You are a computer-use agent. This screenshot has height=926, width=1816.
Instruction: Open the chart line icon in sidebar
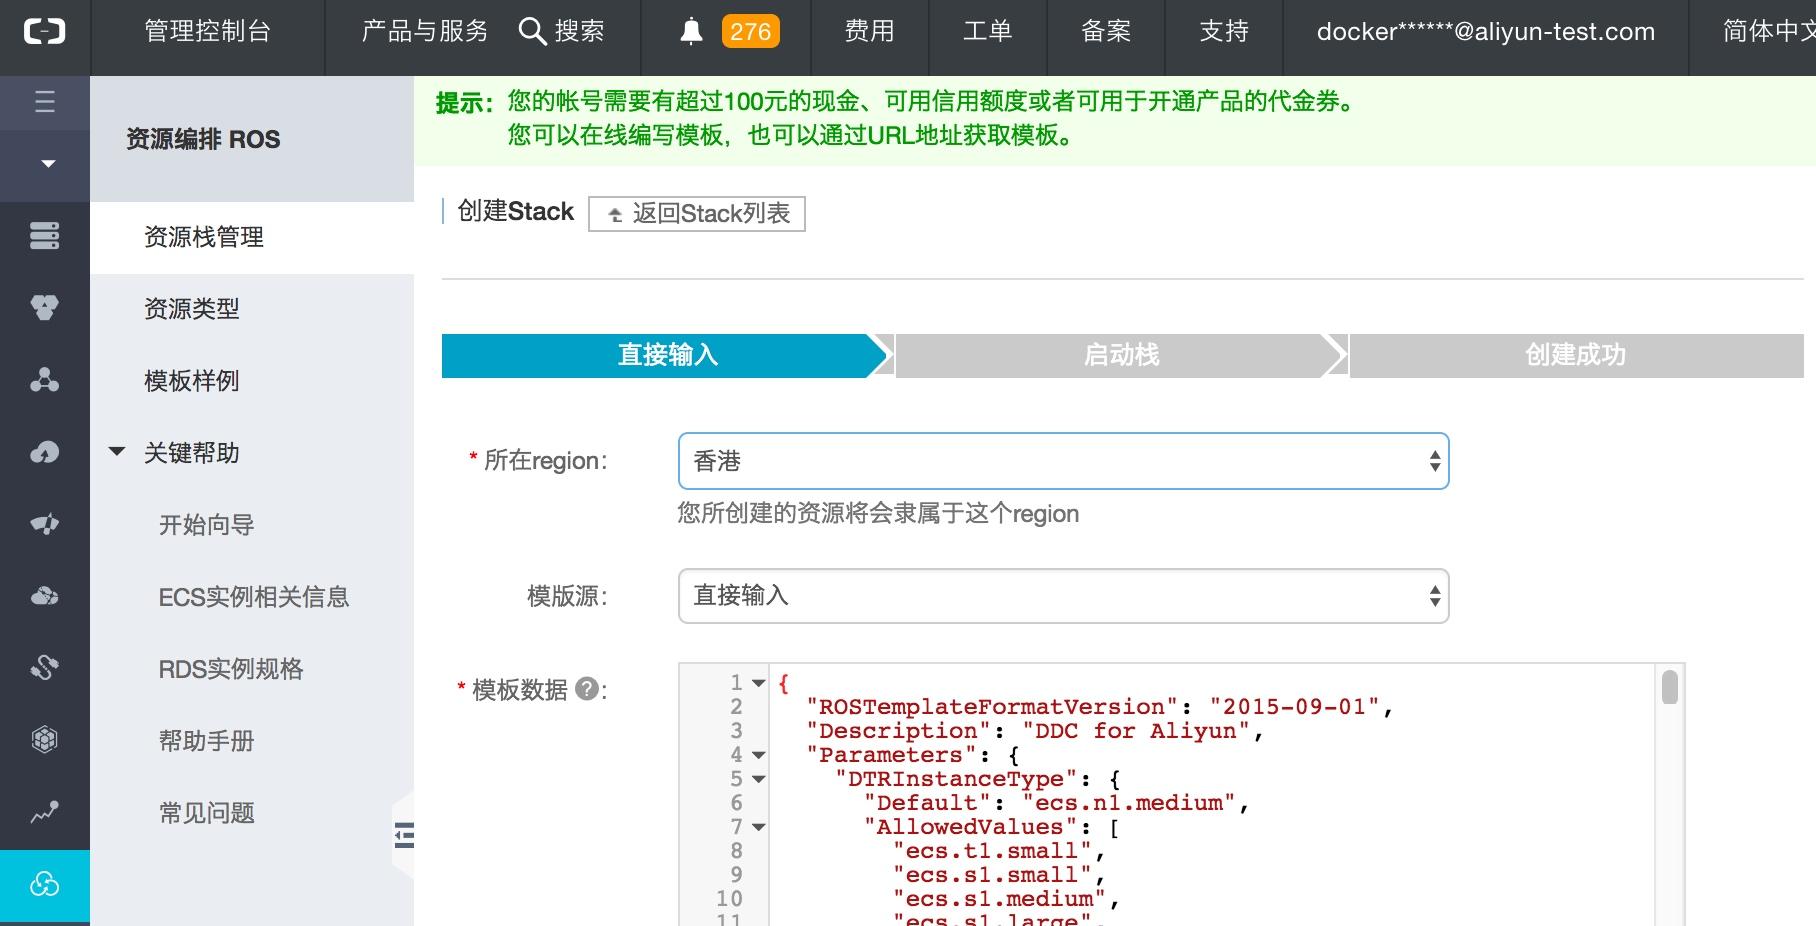pos(45,813)
